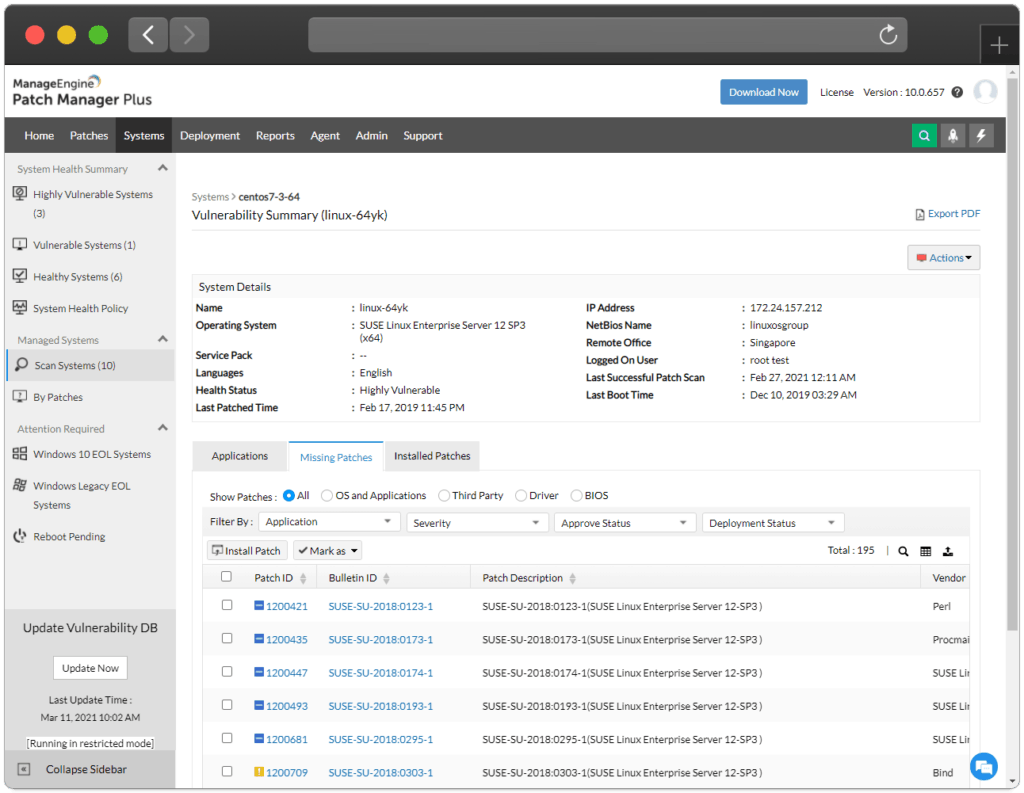Open the column chooser grid icon
This screenshot has height=793, width=1024.
tap(925, 551)
